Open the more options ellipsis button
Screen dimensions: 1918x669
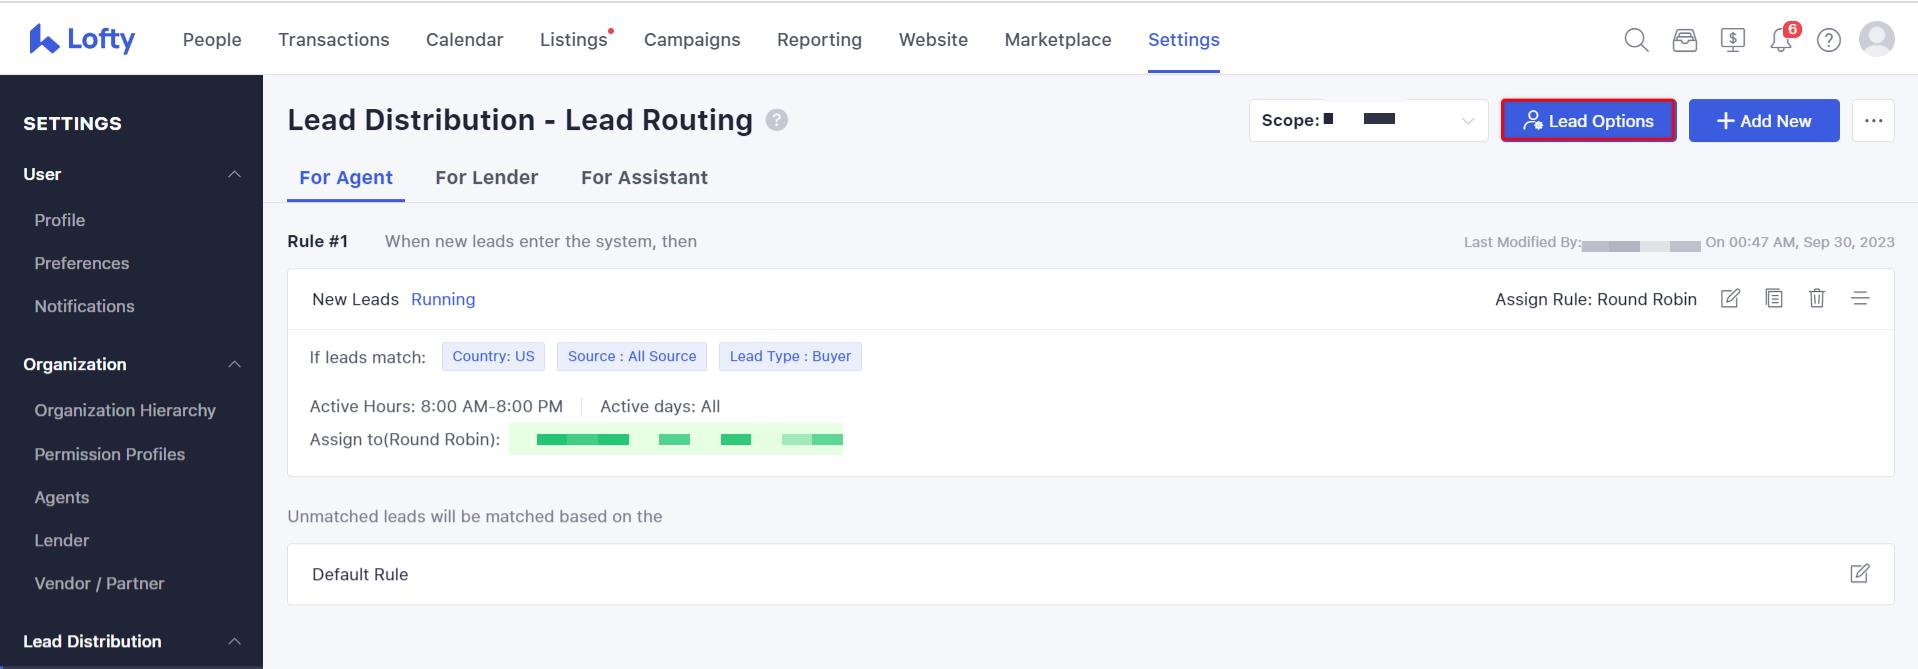click(1873, 120)
